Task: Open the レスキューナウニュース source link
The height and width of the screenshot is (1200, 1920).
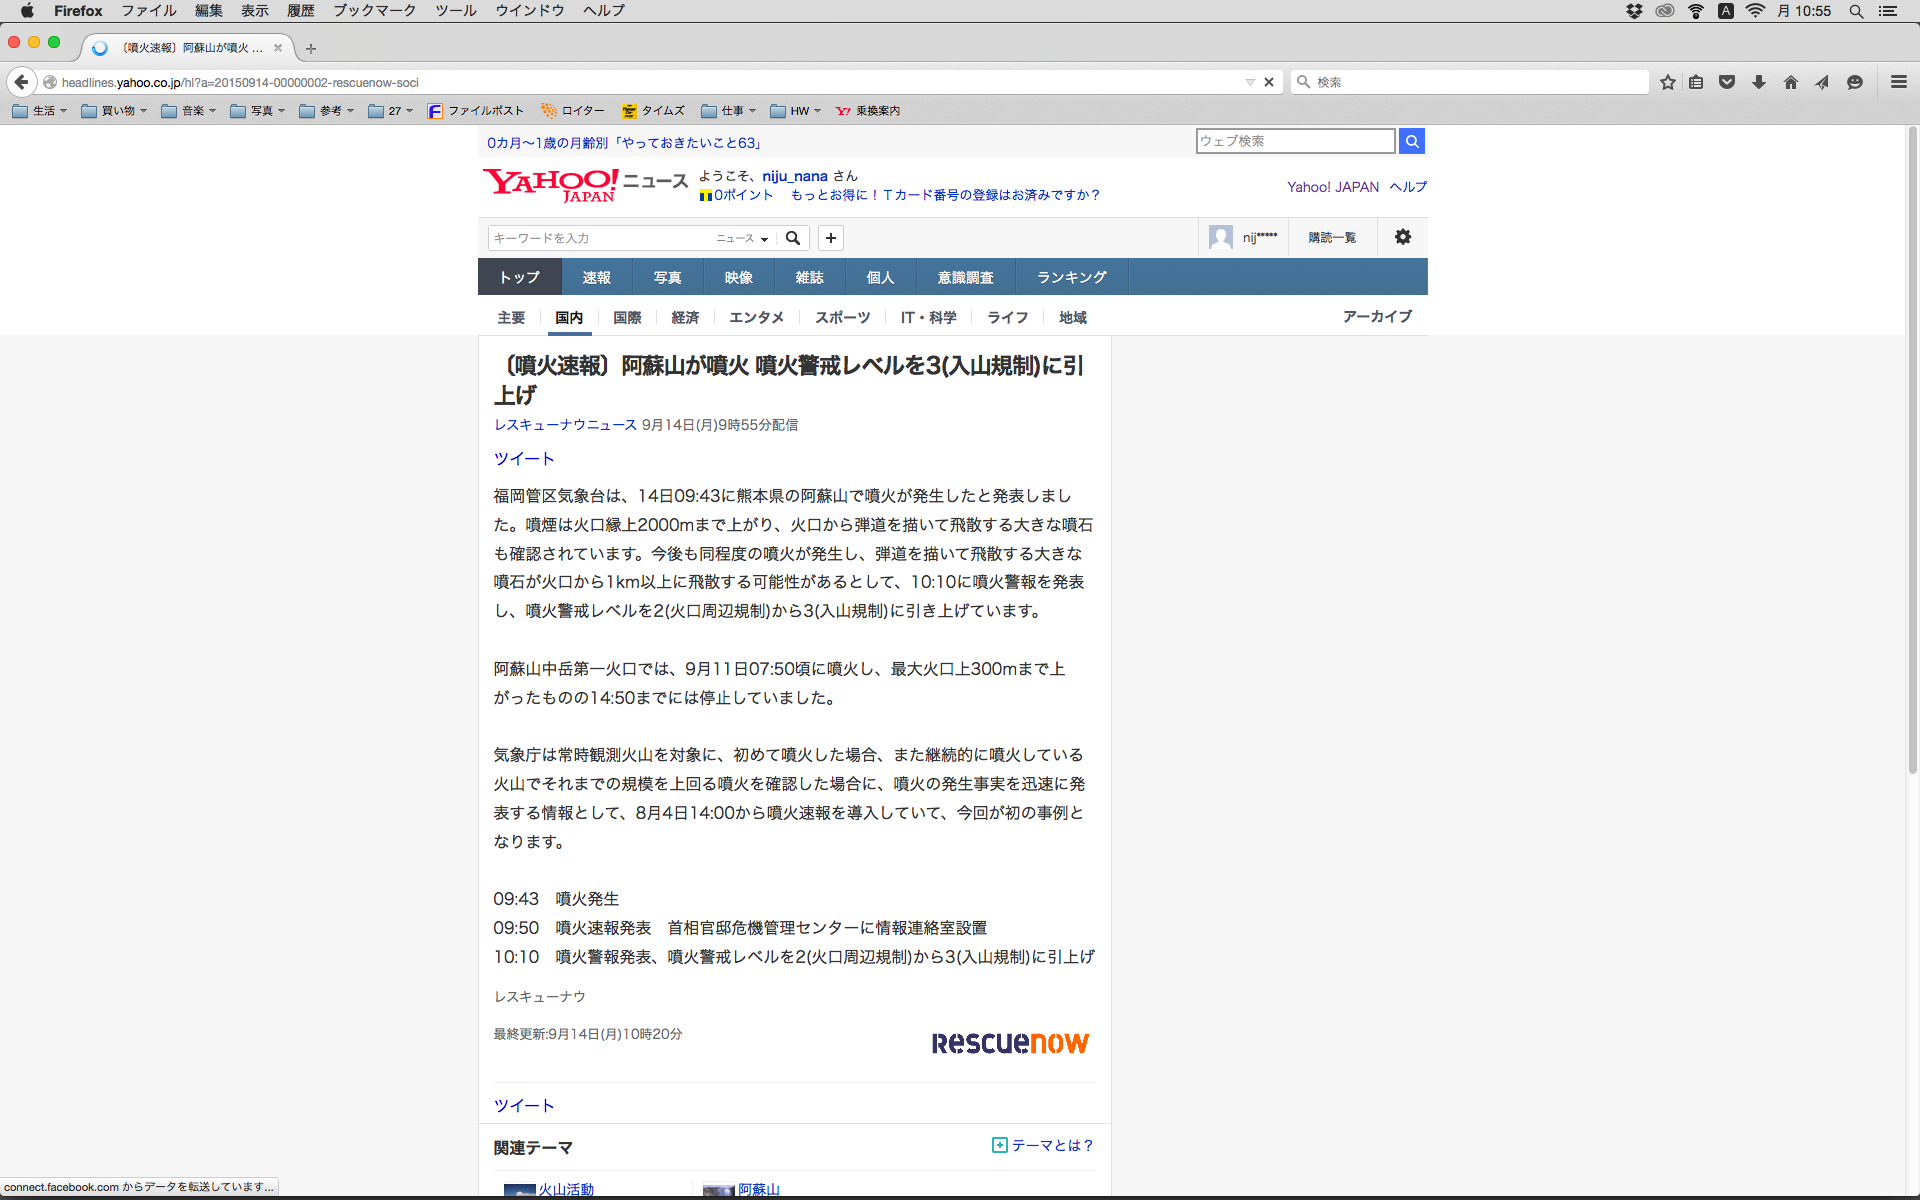Action: [565, 425]
